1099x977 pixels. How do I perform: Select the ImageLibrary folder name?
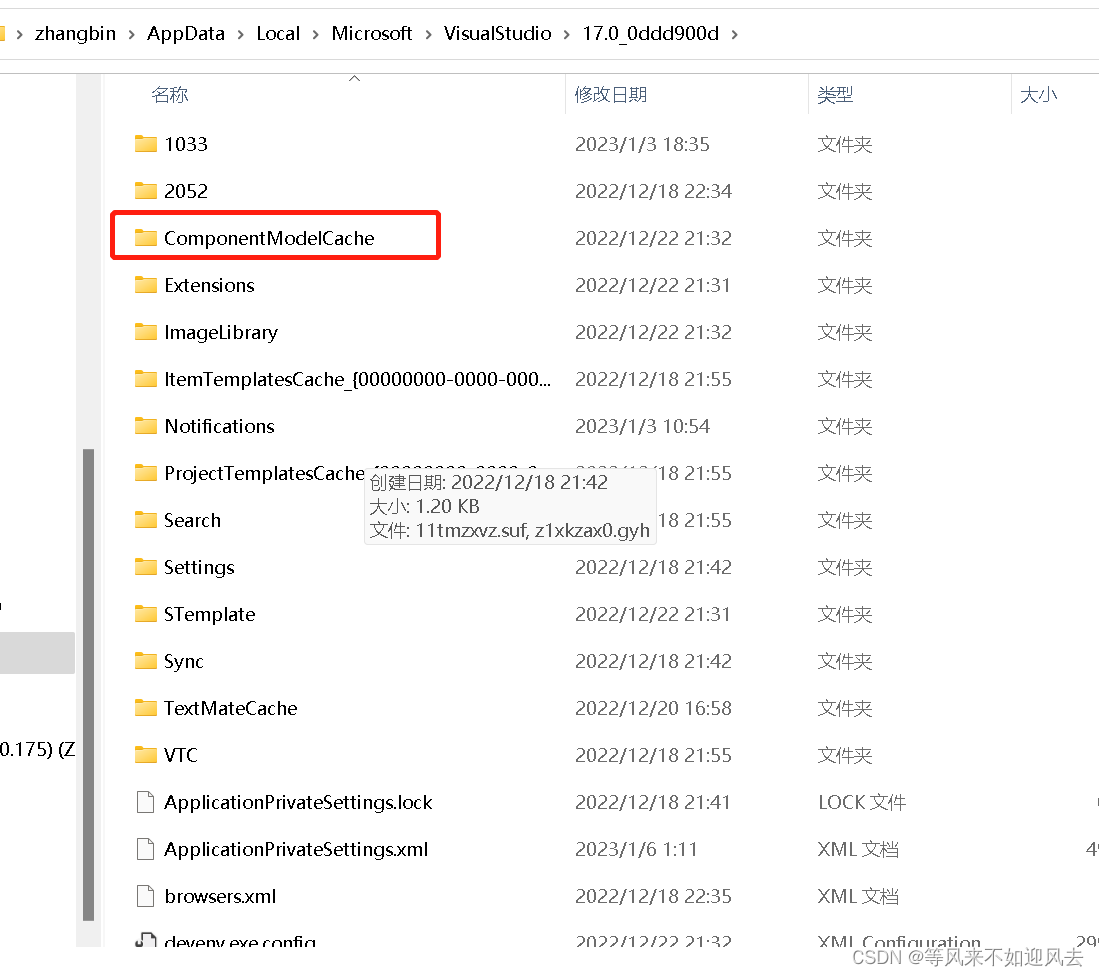pos(221,332)
